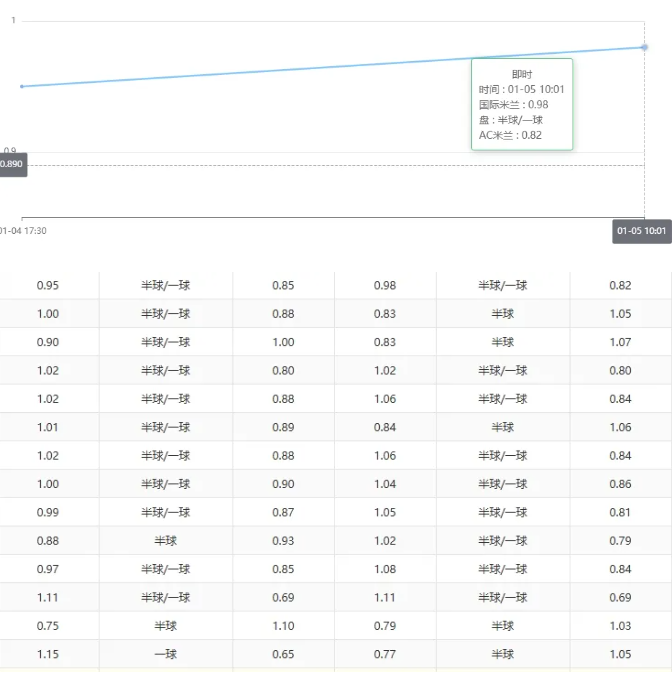672x678 pixels.
Task: Click the 0.93 odds cell
Action: click(x=283, y=541)
